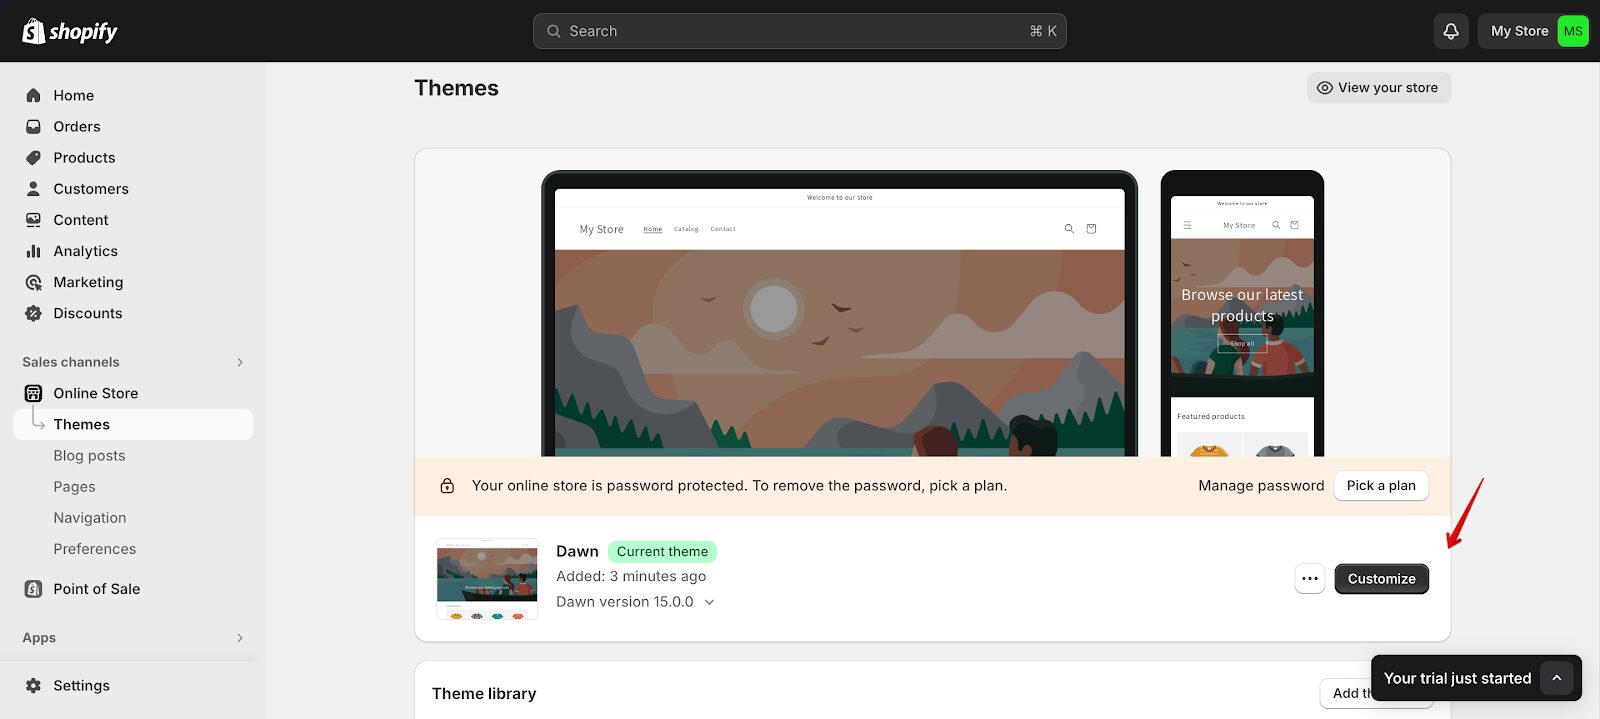Click the Marketing target icon

(33, 282)
